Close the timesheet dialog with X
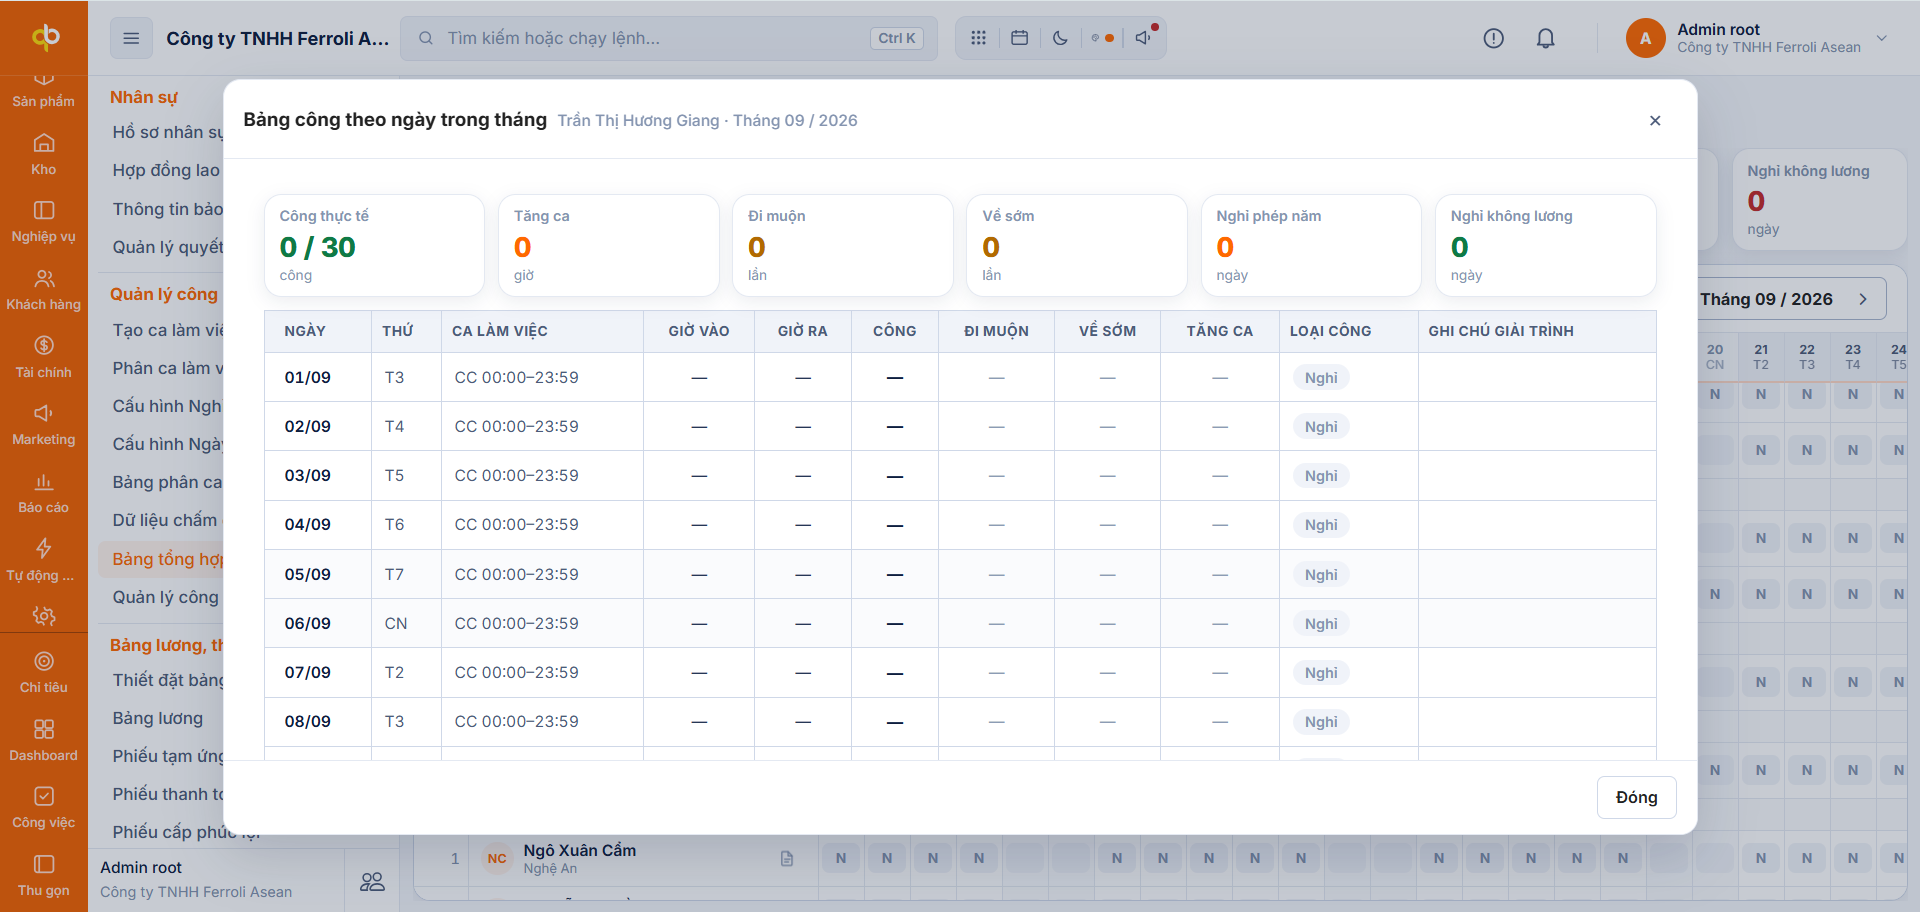The image size is (1920, 912). click(1655, 120)
